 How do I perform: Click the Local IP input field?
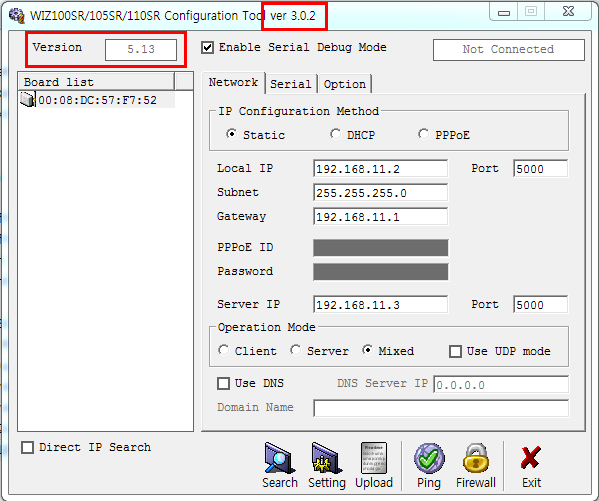380,169
